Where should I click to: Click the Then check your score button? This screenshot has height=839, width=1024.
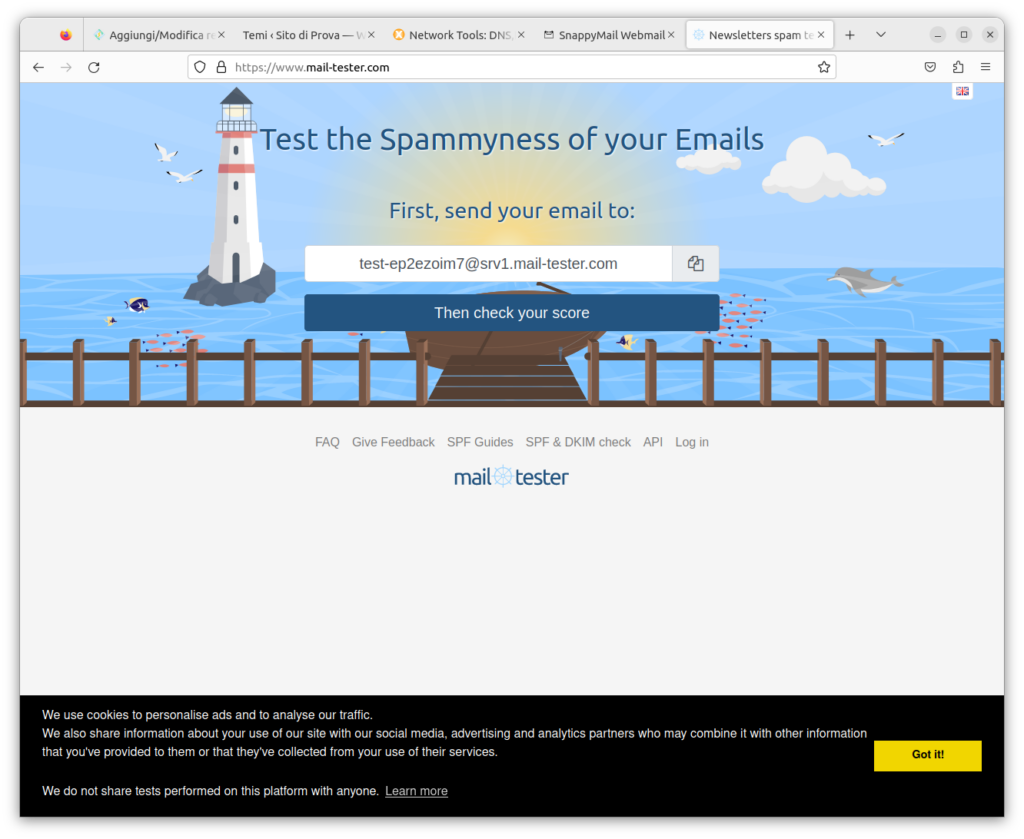tap(512, 313)
